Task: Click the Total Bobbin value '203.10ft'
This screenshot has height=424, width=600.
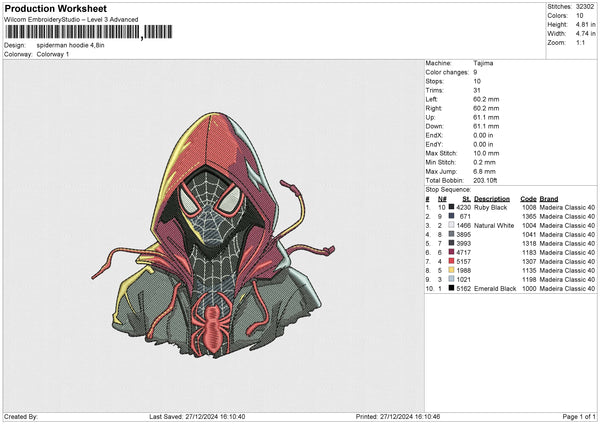Action: tap(485, 180)
